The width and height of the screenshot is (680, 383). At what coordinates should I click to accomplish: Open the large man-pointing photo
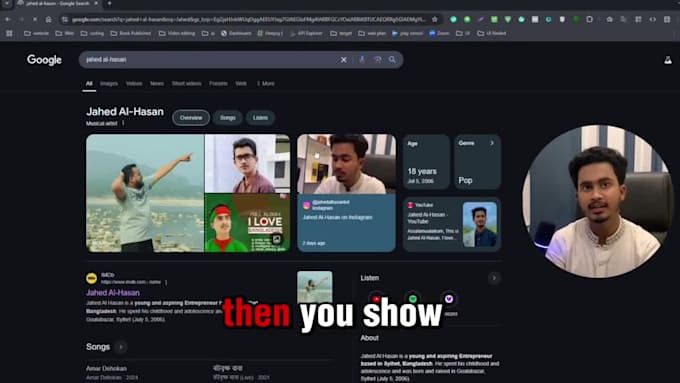click(x=145, y=193)
